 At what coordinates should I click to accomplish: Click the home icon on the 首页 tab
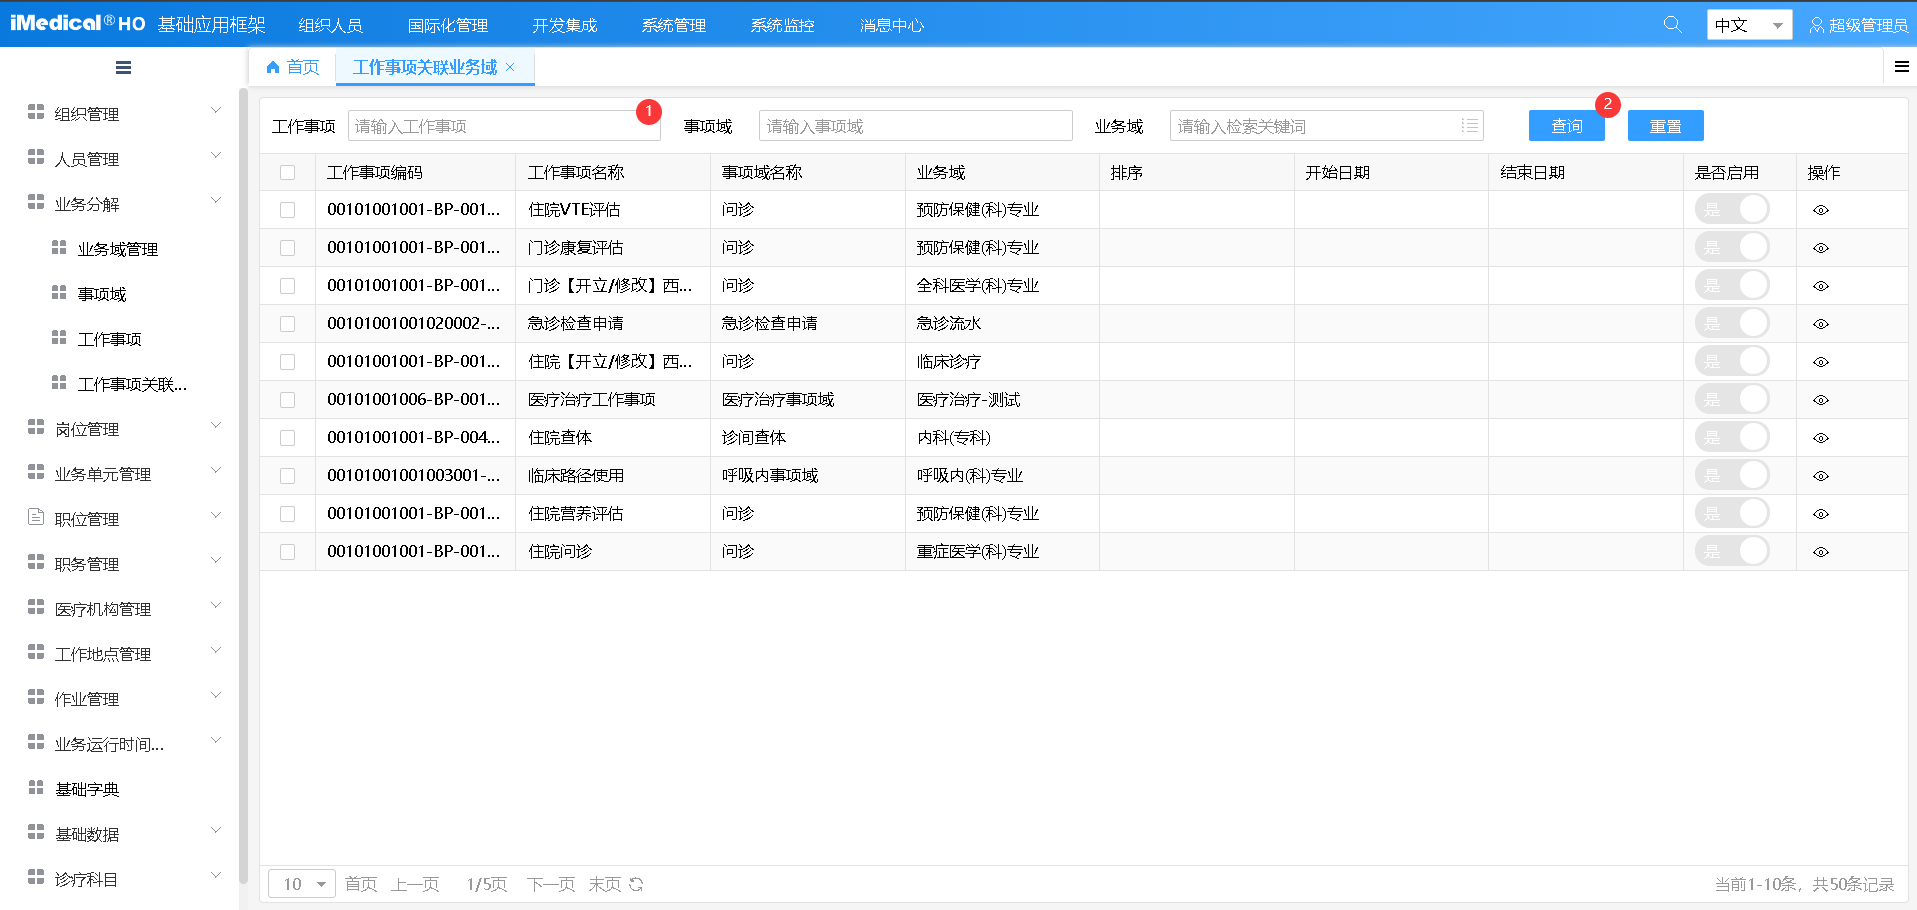pos(271,67)
